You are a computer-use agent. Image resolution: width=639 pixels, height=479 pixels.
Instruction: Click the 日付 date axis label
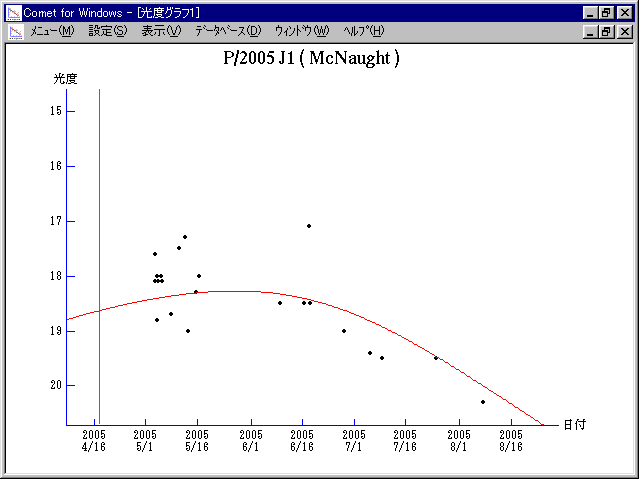pos(574,424)
